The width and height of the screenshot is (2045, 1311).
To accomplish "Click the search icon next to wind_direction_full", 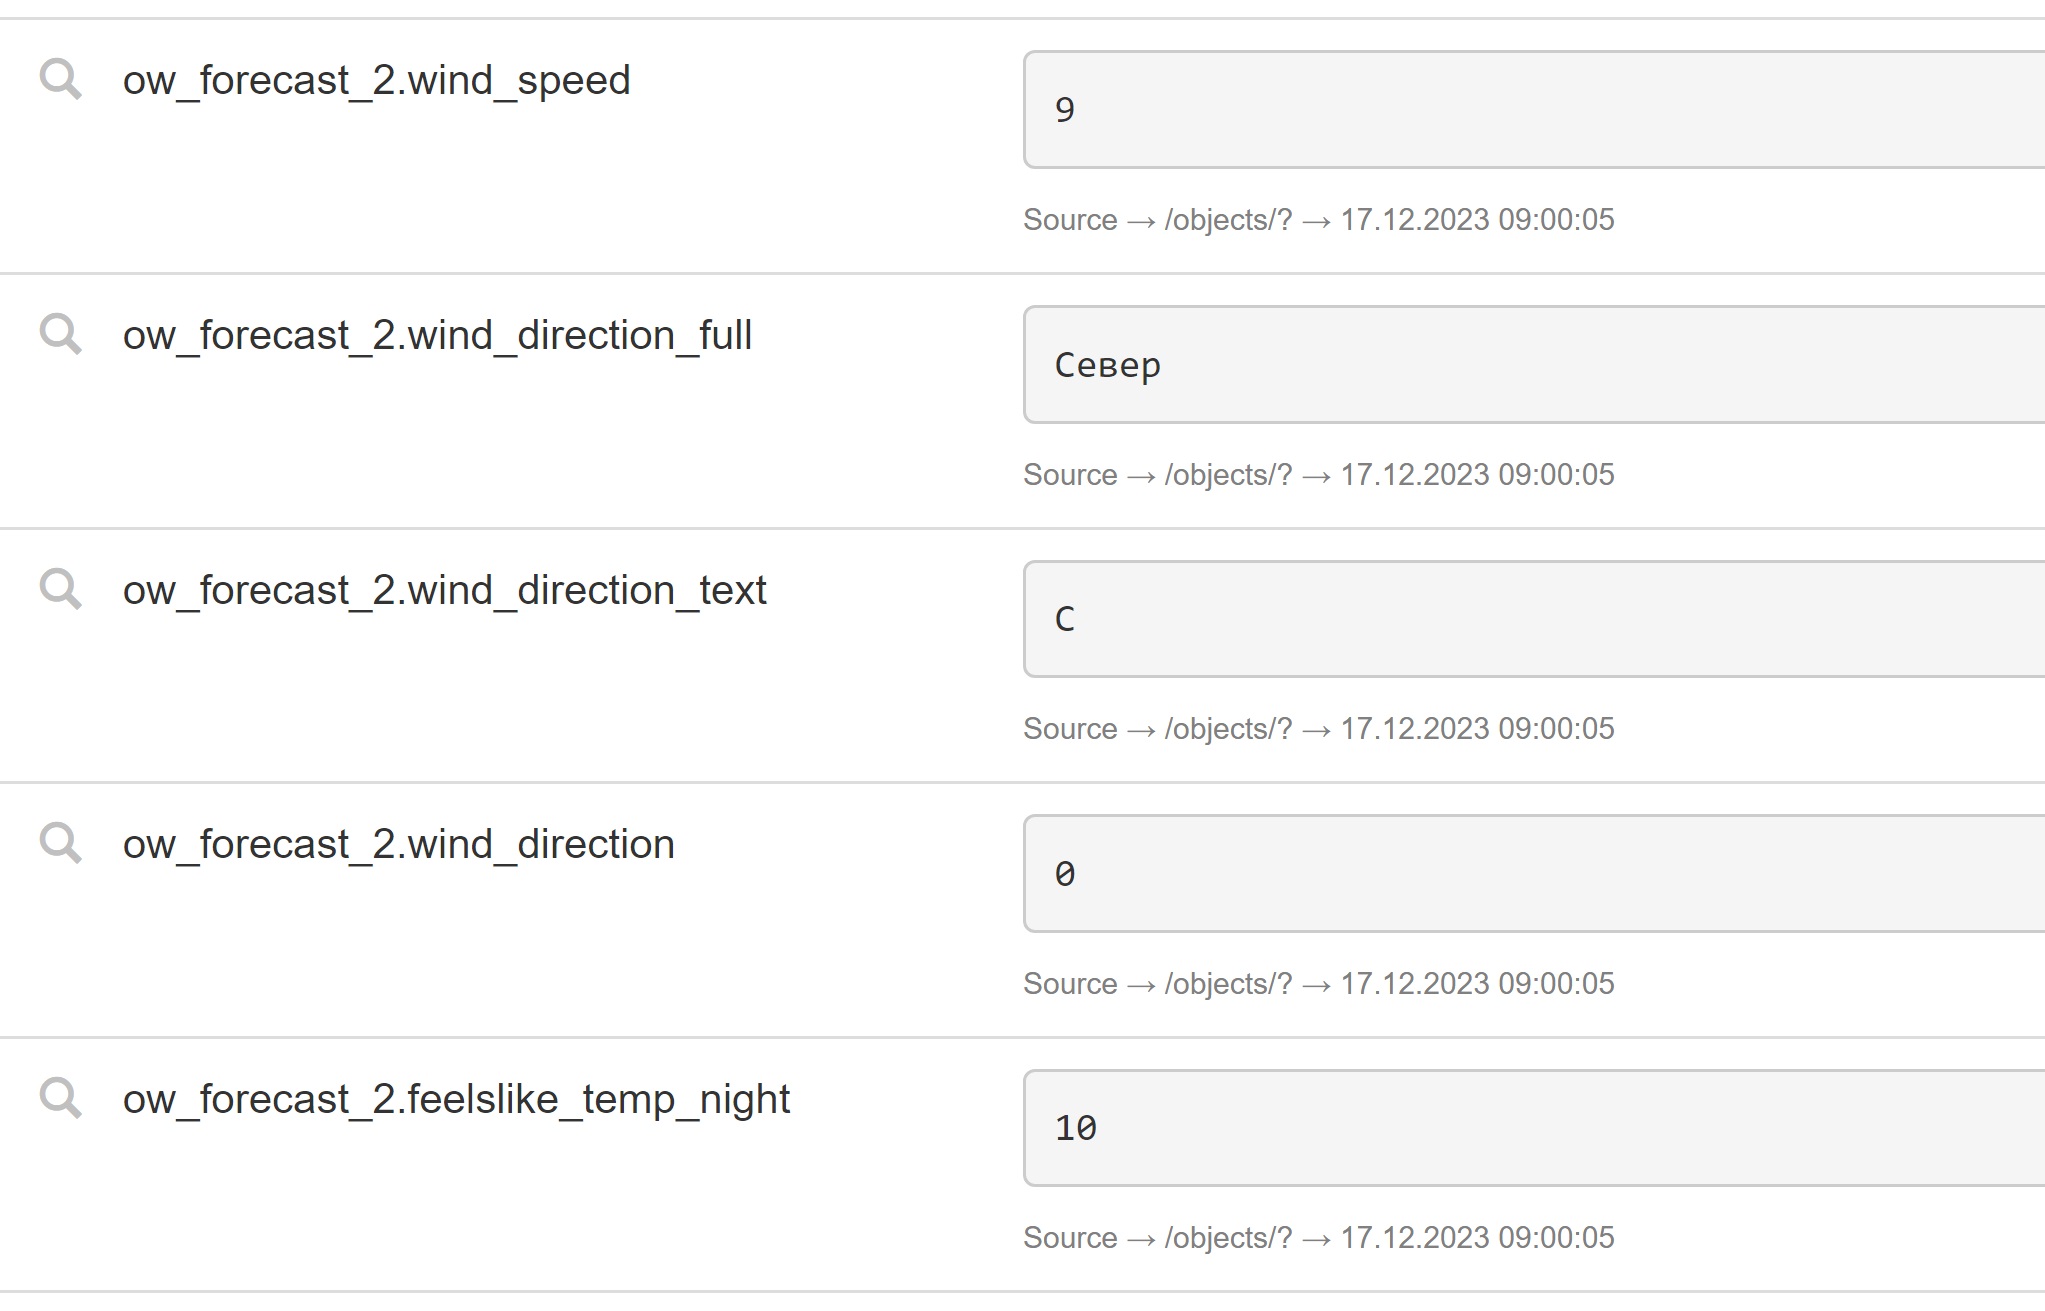I will tap(60, 333).
